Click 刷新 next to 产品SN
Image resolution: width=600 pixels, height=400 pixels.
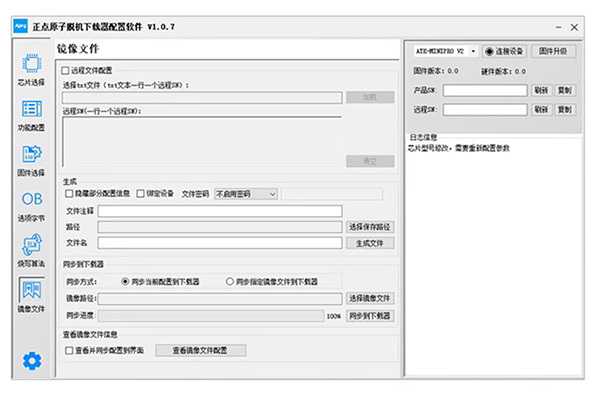(x=541, y=90)
